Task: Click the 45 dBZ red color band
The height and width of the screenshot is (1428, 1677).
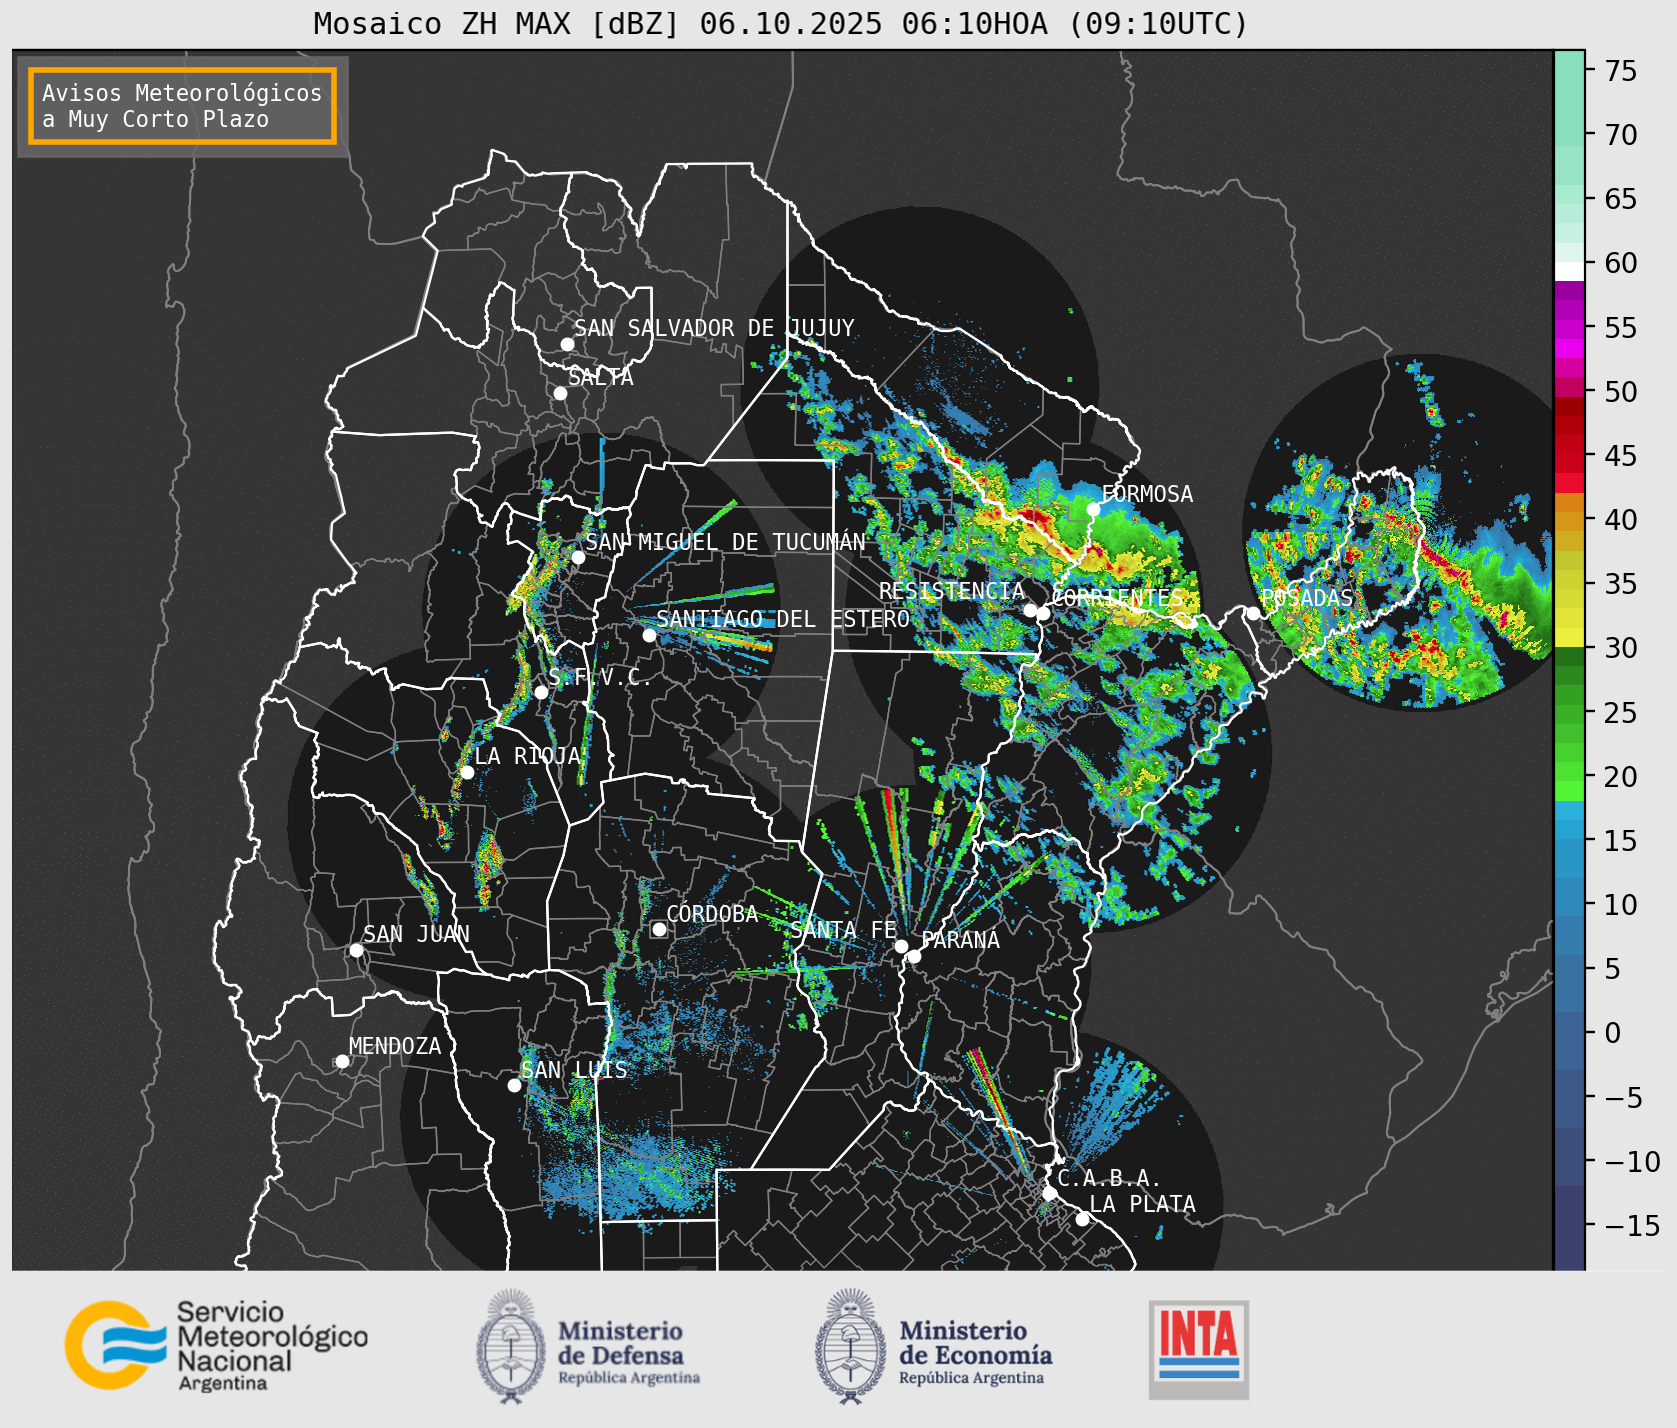Action: coord(1569,464)
